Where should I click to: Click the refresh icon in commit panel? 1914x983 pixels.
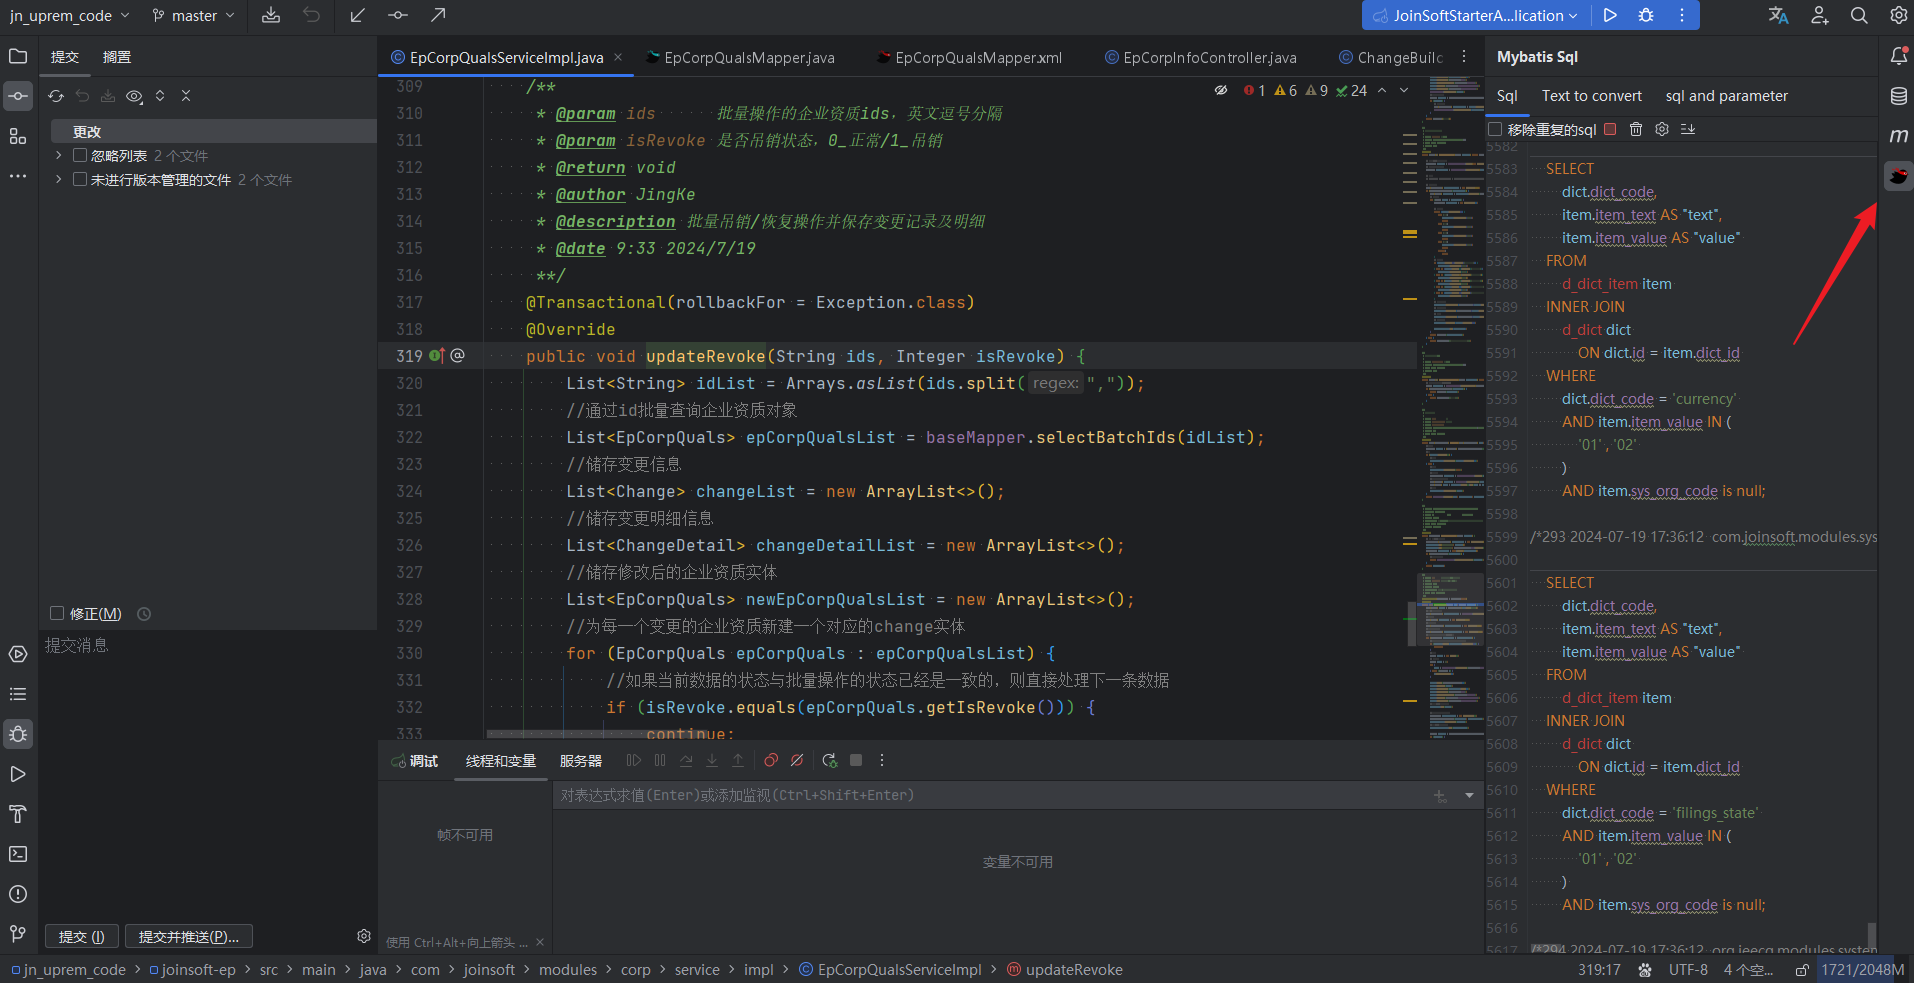[x=56, y=96]
